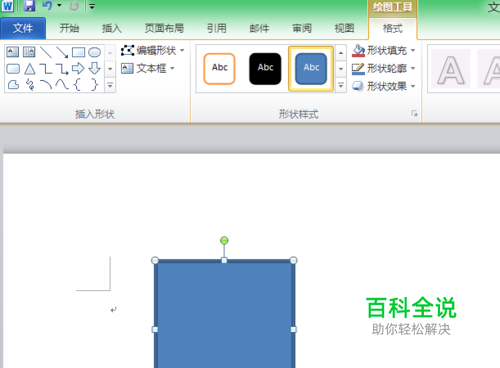Open the 文本框 button menu
Image resolution: width=500 pixels, height=368 pixels.
point(148,68)
